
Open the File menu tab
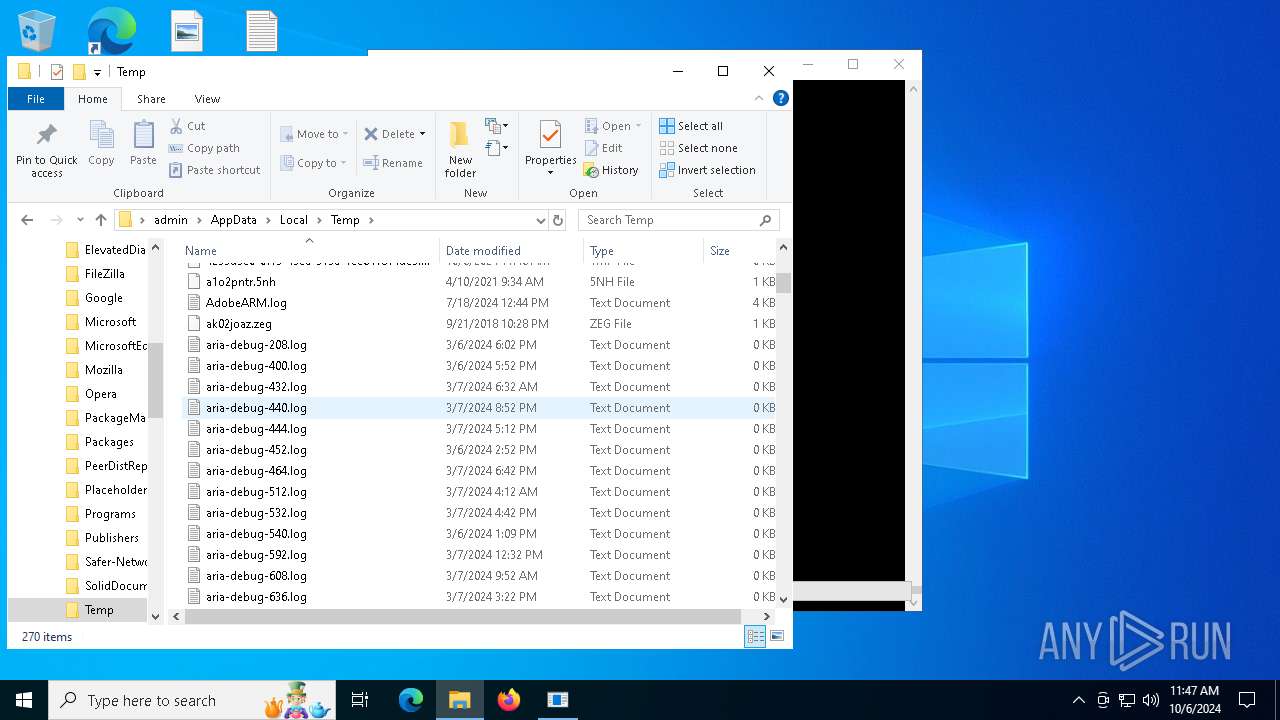[36, 99]
